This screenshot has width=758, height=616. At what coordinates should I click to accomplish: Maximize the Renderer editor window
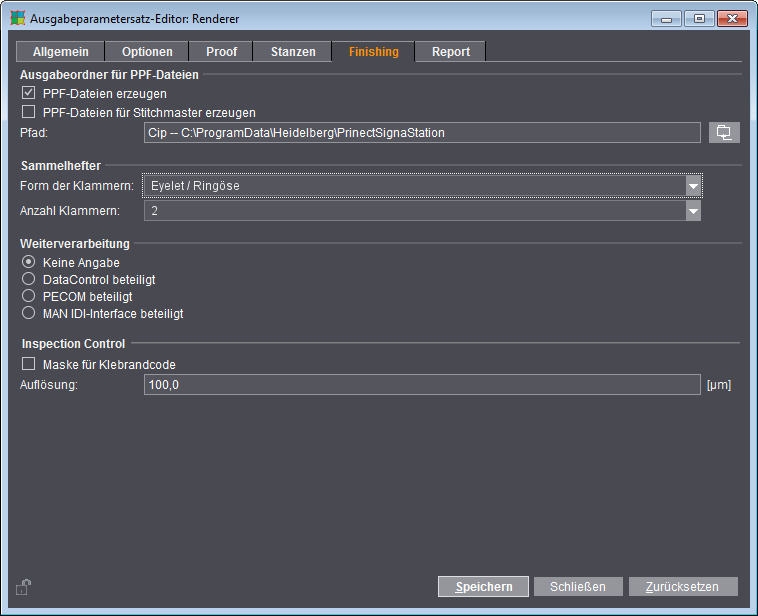point(699,18)
